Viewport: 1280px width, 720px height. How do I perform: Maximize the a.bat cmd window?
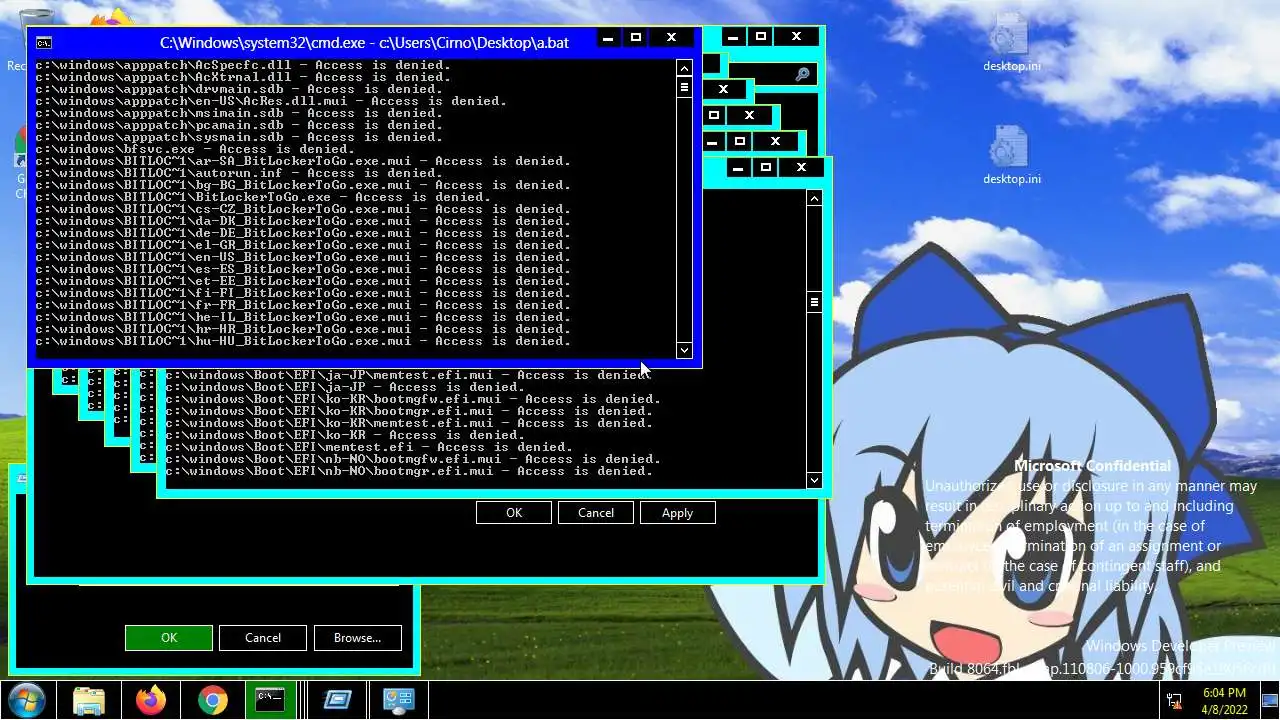coord(635,38)
